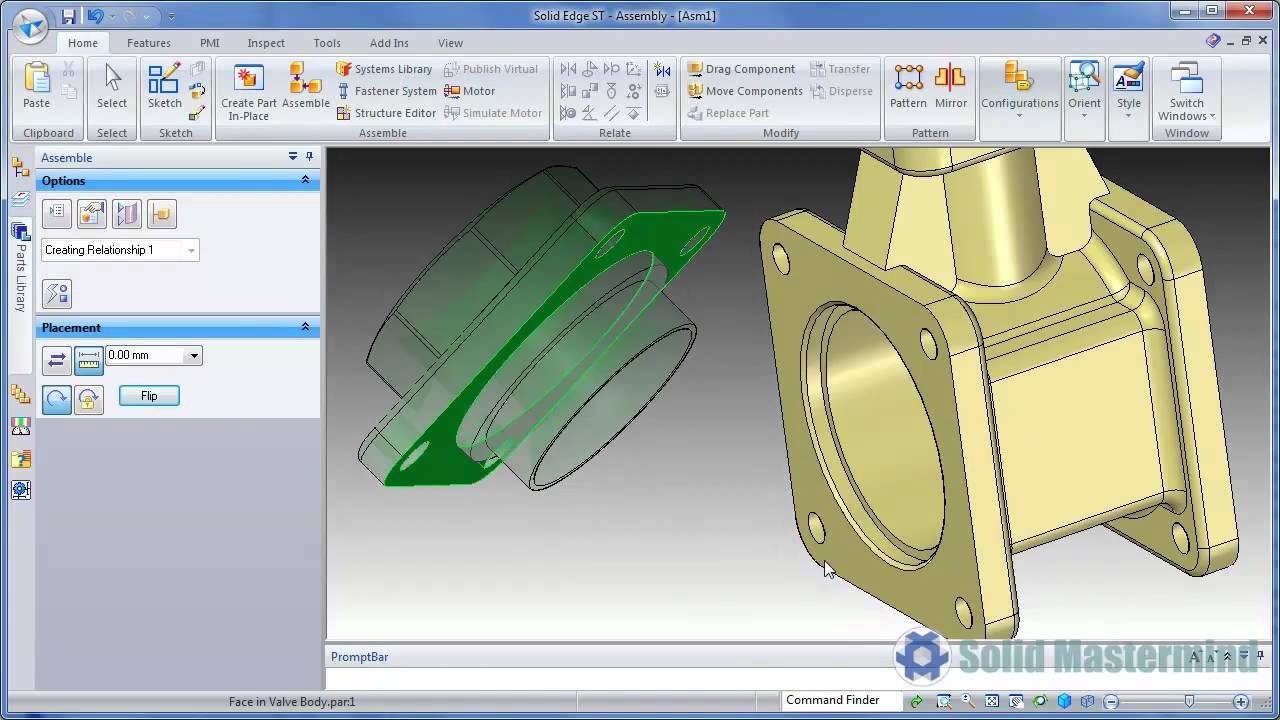
Task: Click the zoom out minus button
Action: pos(1111,702)
